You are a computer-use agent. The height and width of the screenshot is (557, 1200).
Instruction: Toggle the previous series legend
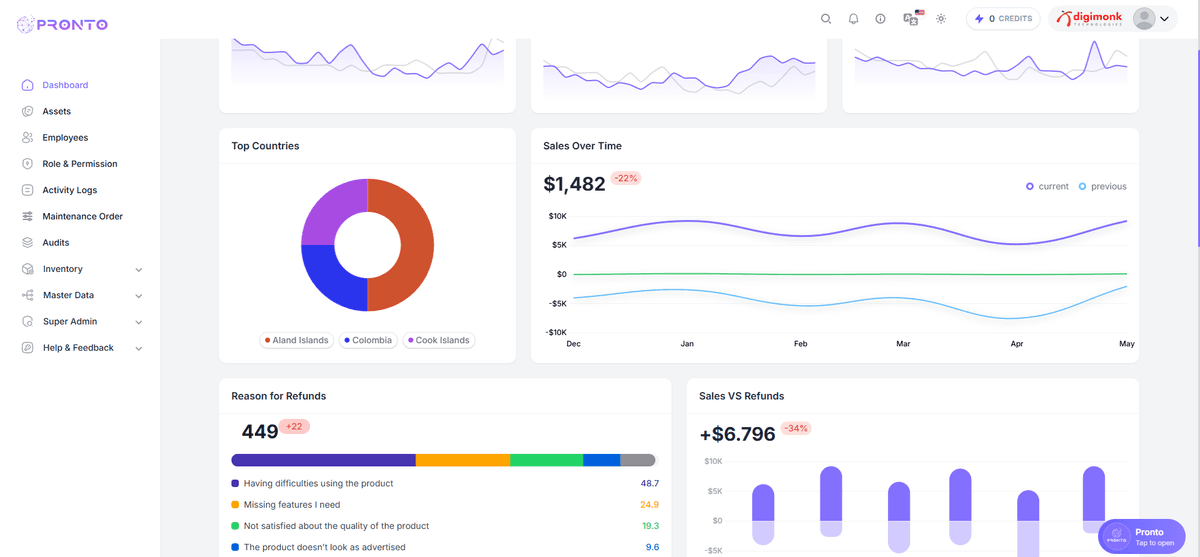[1101, 186]
